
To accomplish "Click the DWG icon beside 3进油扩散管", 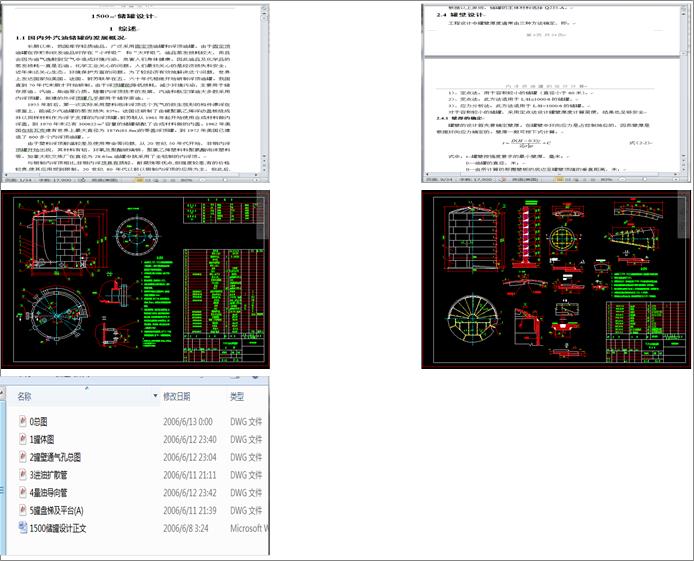I will 23,474.
